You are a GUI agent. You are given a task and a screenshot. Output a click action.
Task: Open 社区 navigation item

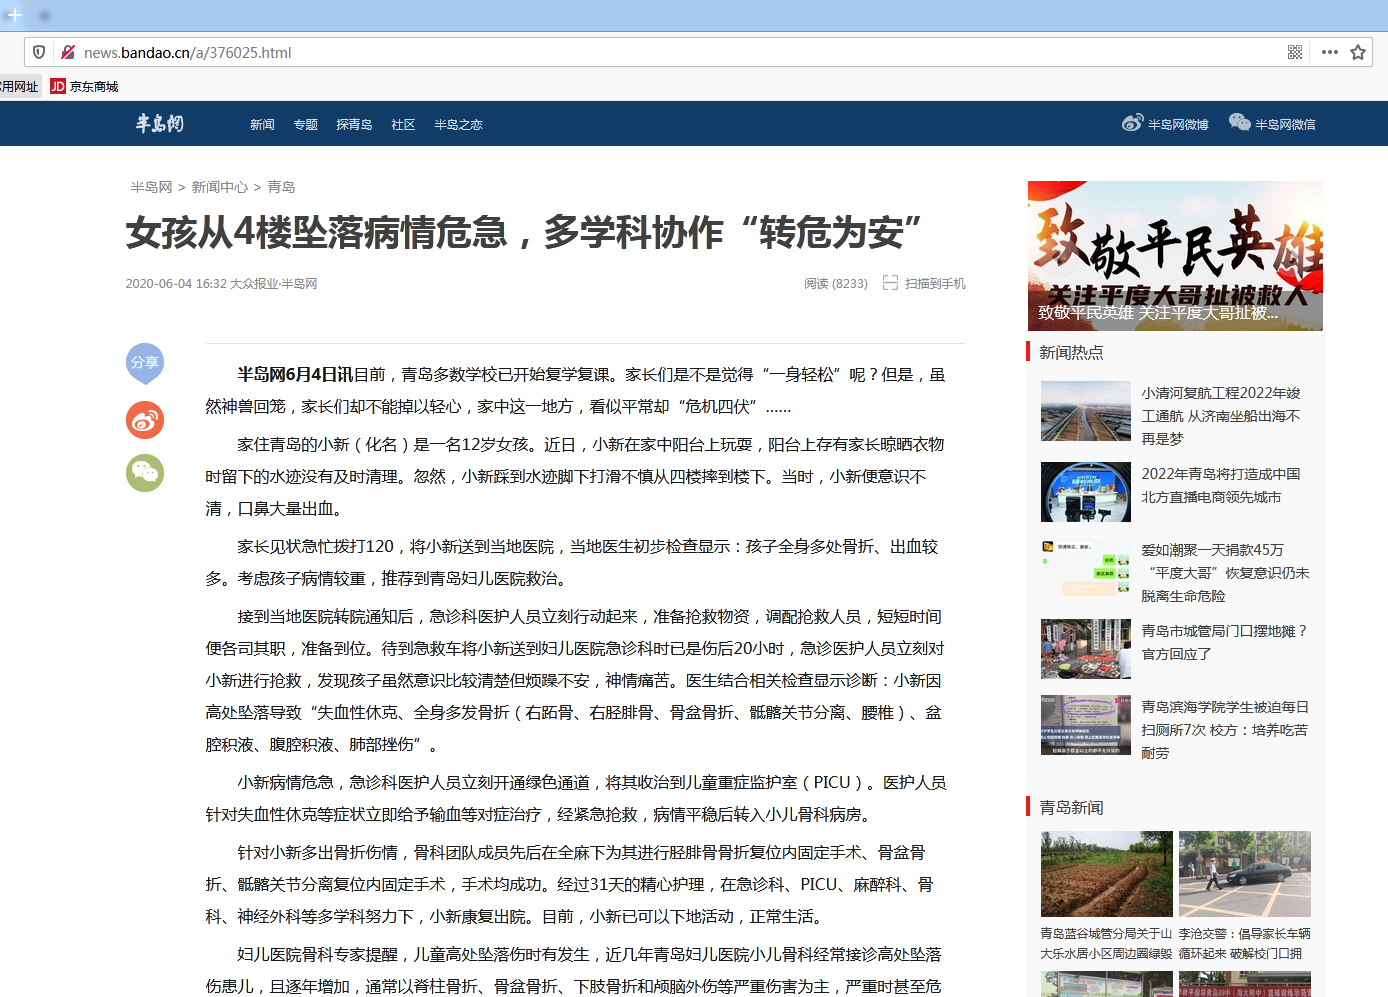coord(403,125)
